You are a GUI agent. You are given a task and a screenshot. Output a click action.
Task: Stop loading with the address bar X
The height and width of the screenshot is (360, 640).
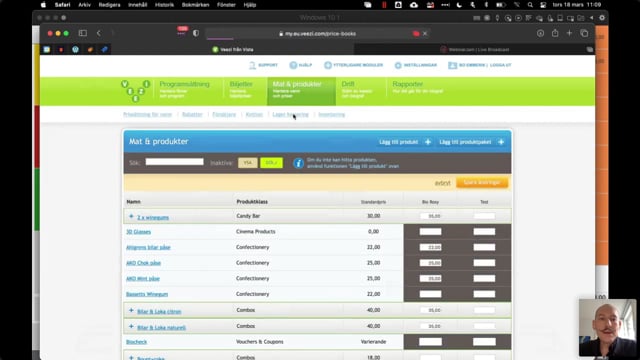(425, 33)
